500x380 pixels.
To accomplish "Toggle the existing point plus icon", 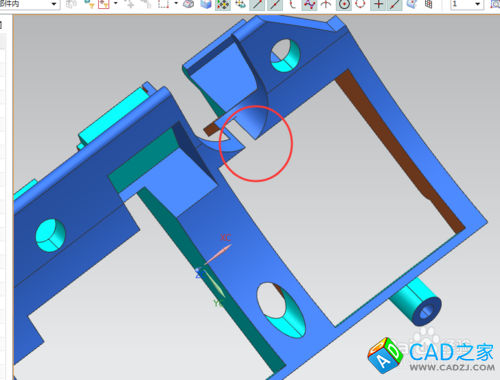I will pos(378,5).
